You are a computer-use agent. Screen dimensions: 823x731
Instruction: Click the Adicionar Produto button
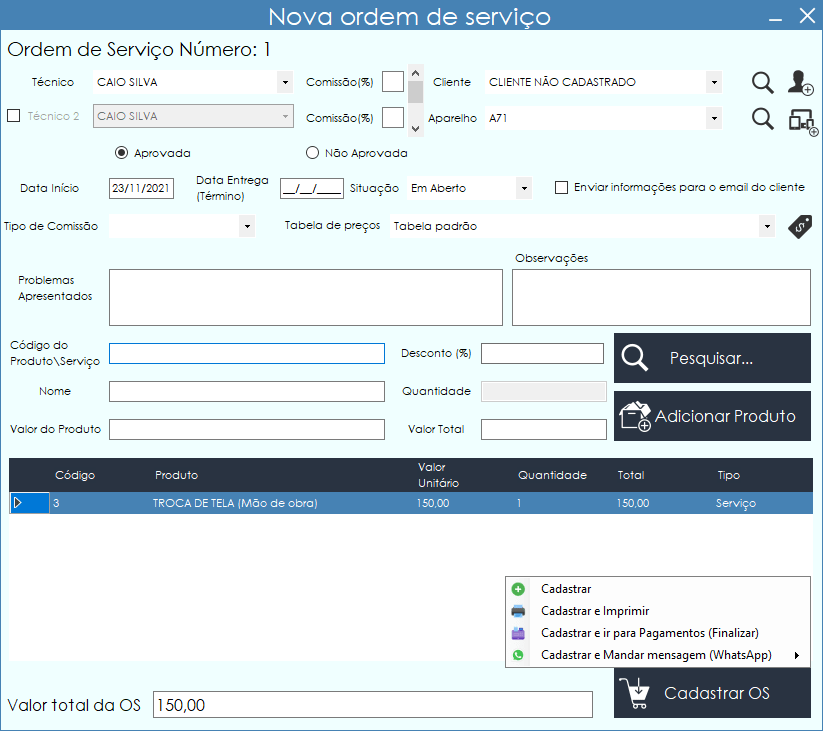(712, 416)
